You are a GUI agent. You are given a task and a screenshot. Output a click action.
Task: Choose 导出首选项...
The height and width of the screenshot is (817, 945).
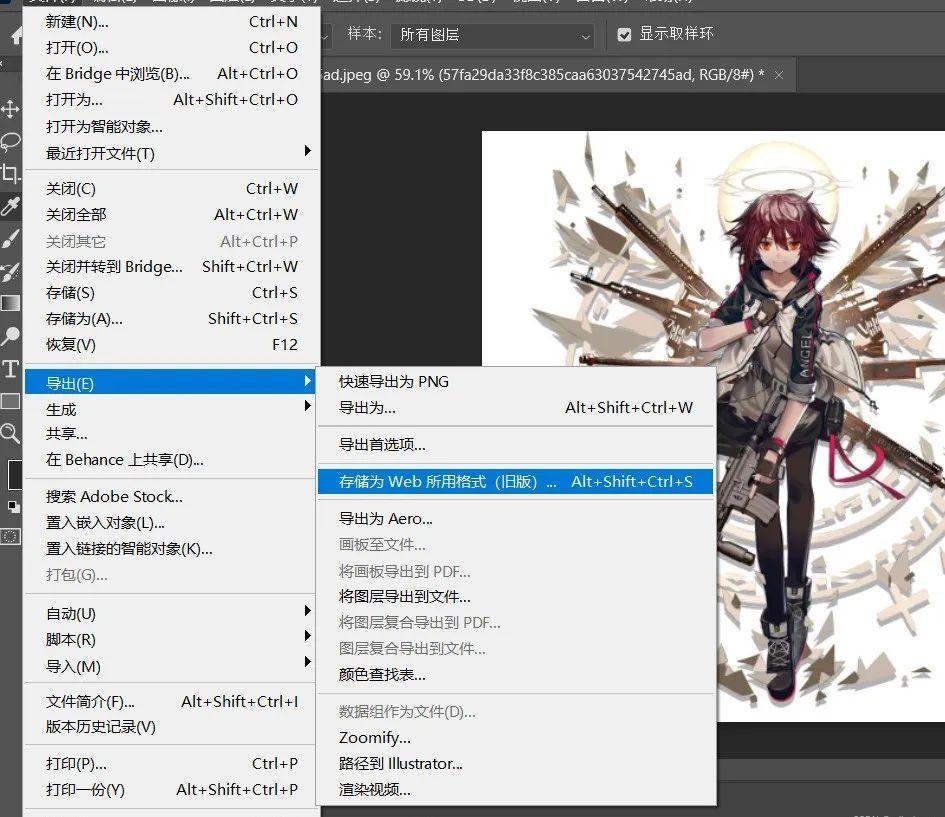[x=516, y=445]
